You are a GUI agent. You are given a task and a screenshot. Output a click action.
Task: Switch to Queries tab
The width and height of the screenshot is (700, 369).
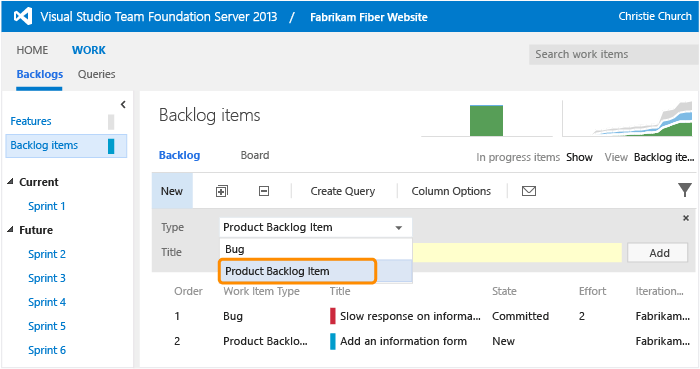pyautogui.click(x=96, y=74)
